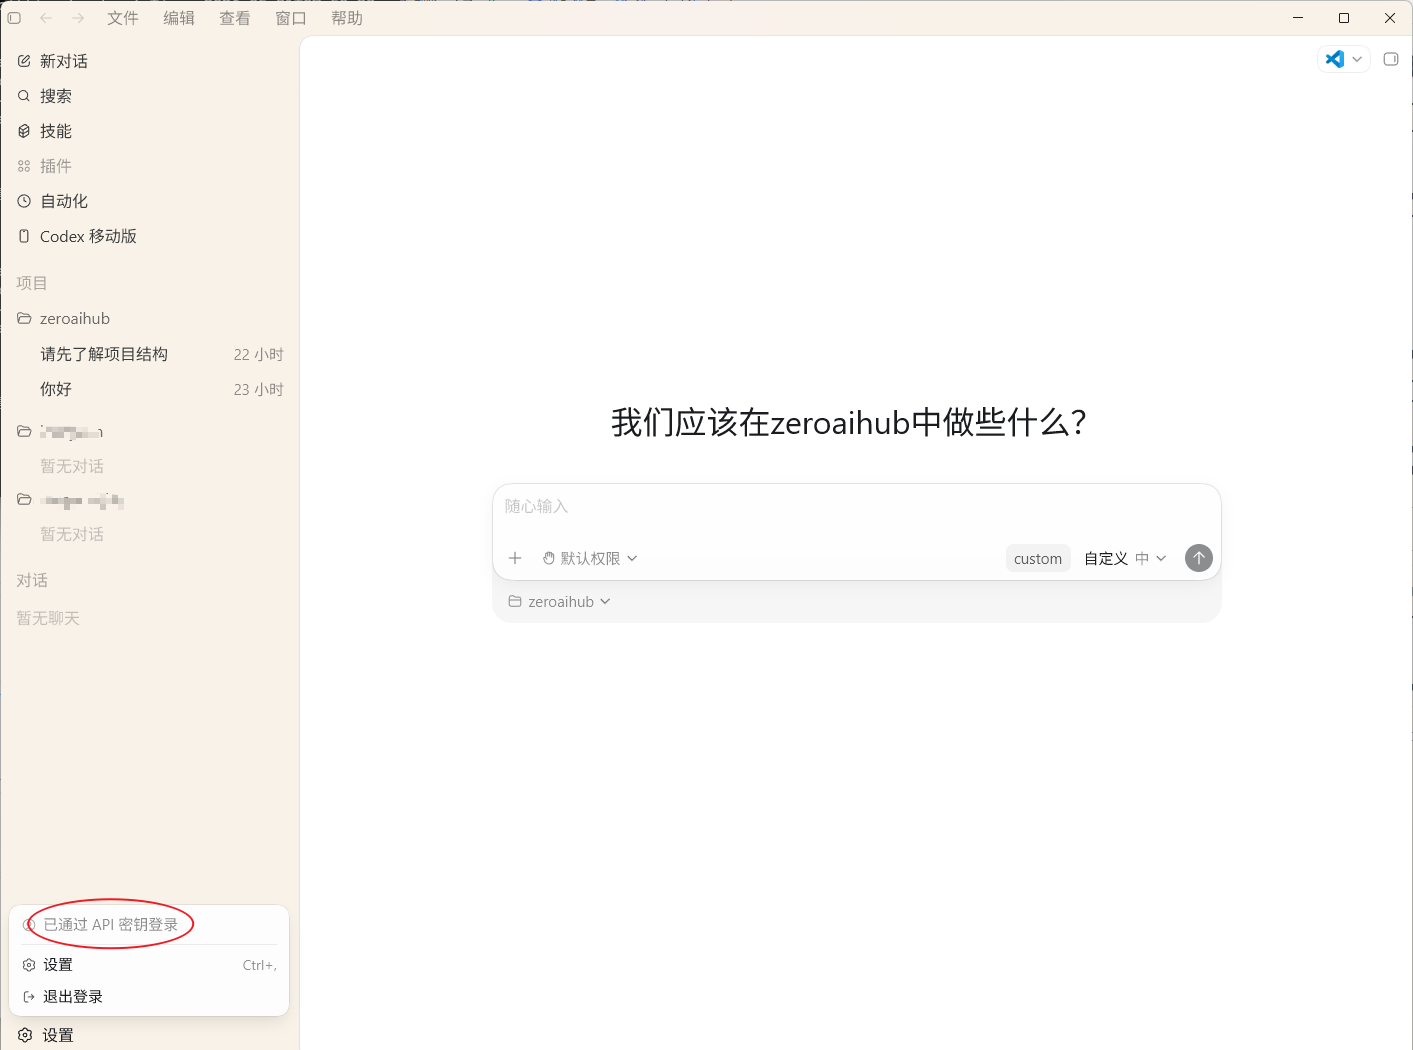The height and width of the screenshot is (1050, 1413).
Task: Click the clock icon beside 自动化
Action: [x=24, y=201]
